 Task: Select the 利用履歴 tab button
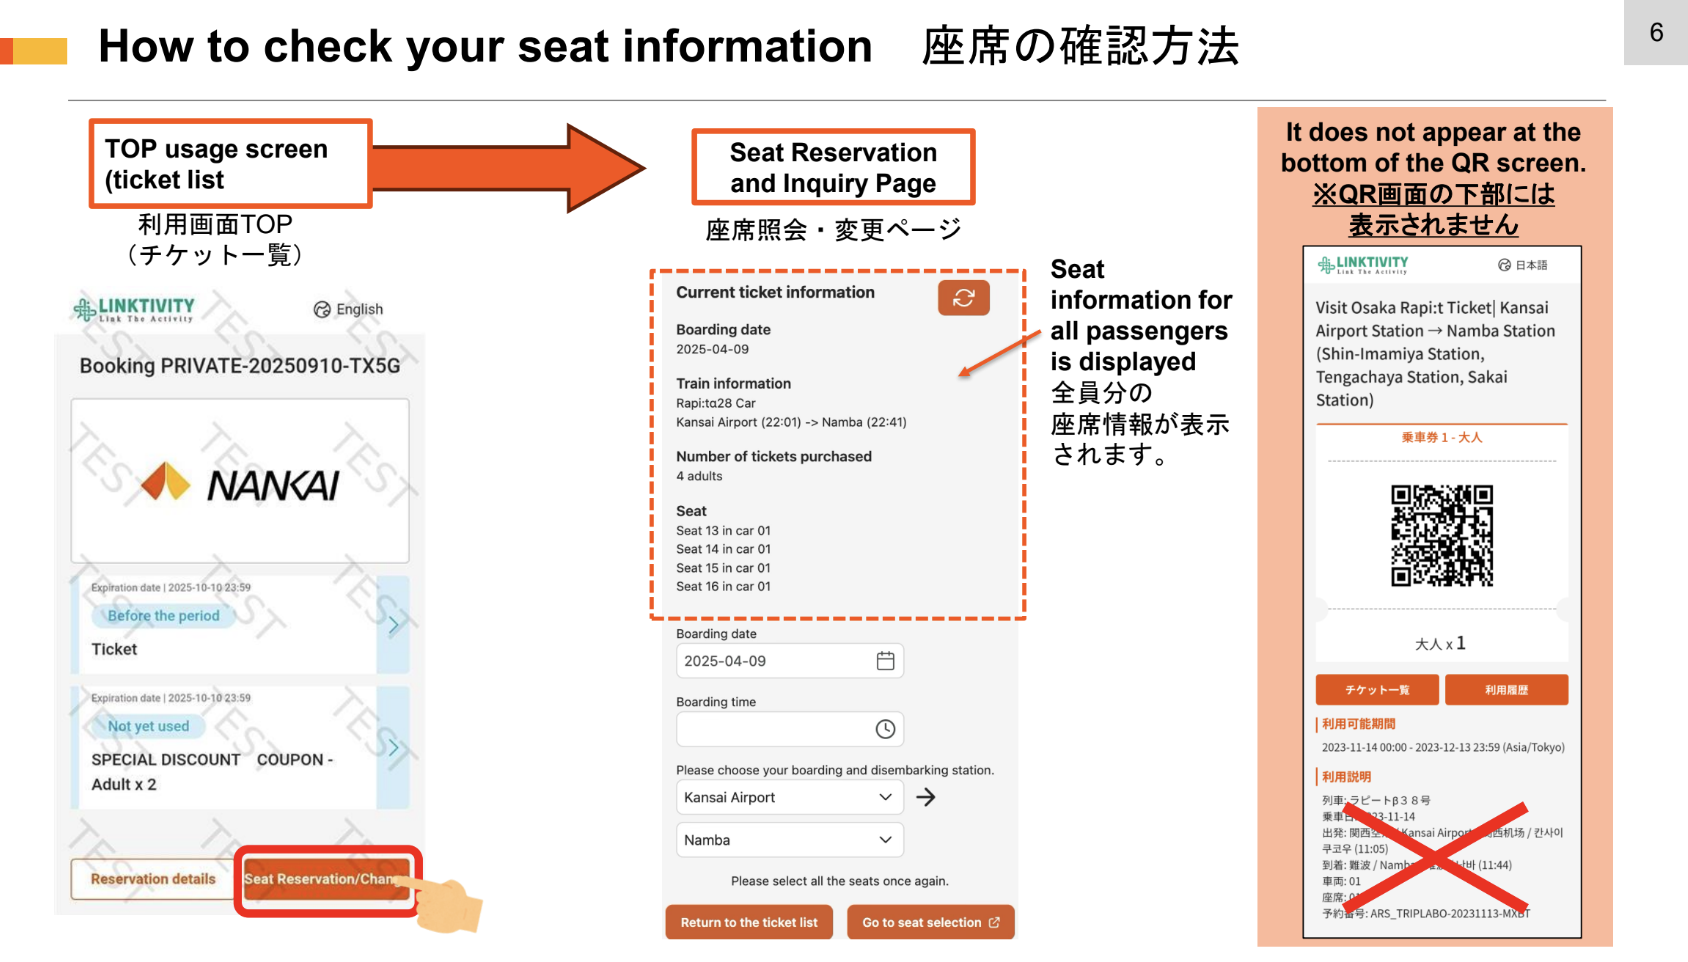pyautogui.click(x=1506, y=690)
